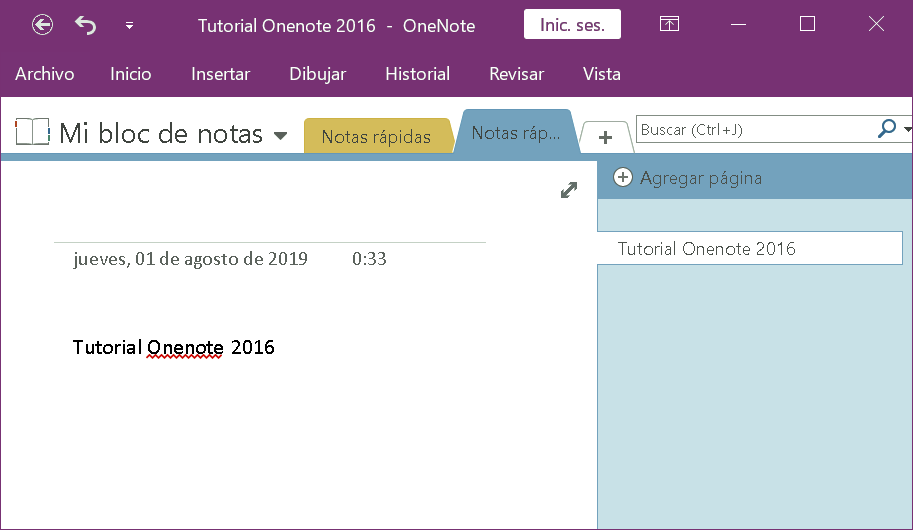Click the ribbon display options icon

(x=669, y=24)
